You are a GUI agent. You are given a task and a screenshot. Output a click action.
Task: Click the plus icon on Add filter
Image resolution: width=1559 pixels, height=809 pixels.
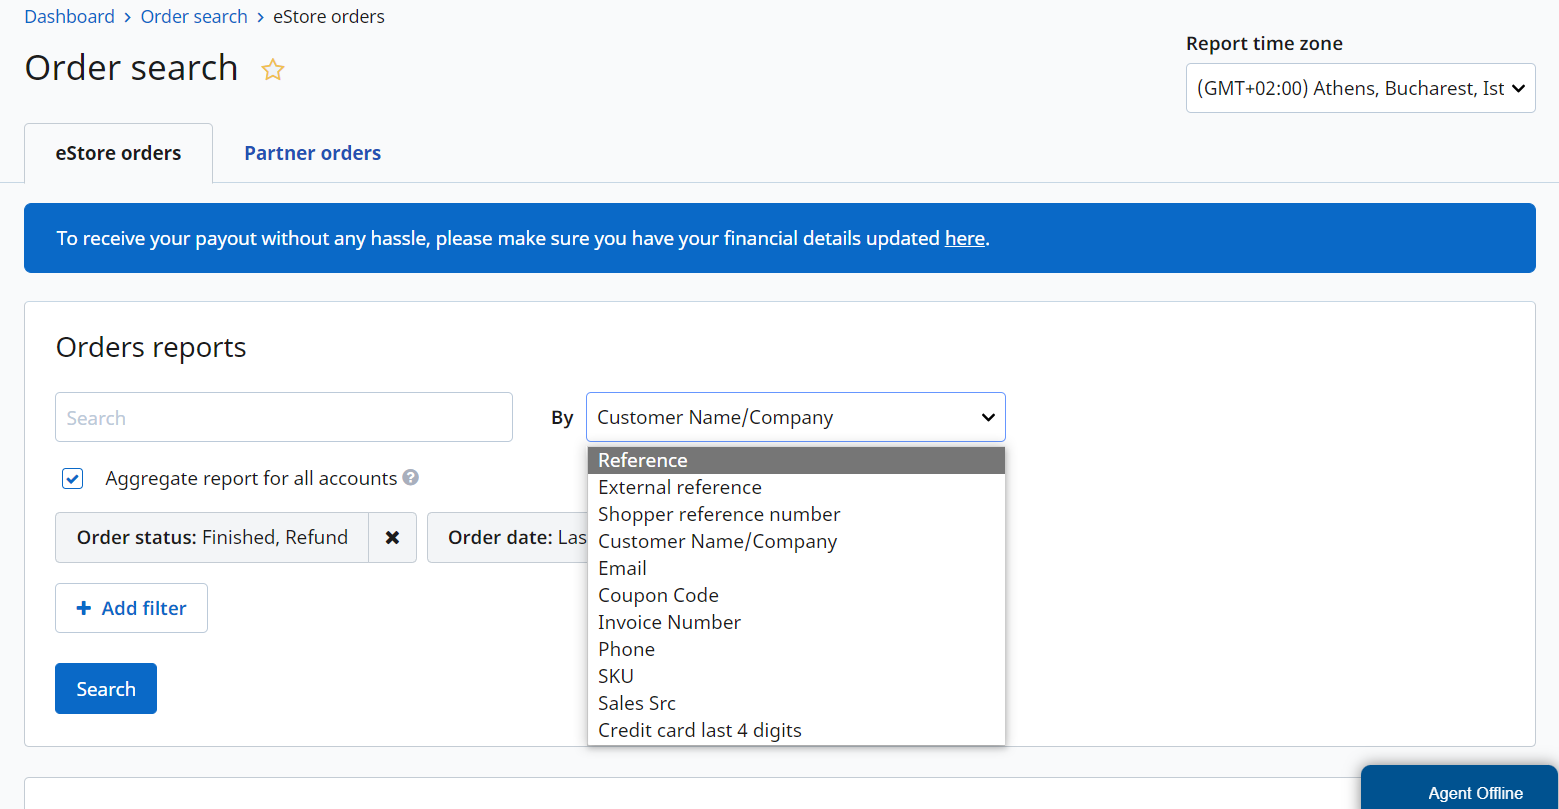point(84,608)
